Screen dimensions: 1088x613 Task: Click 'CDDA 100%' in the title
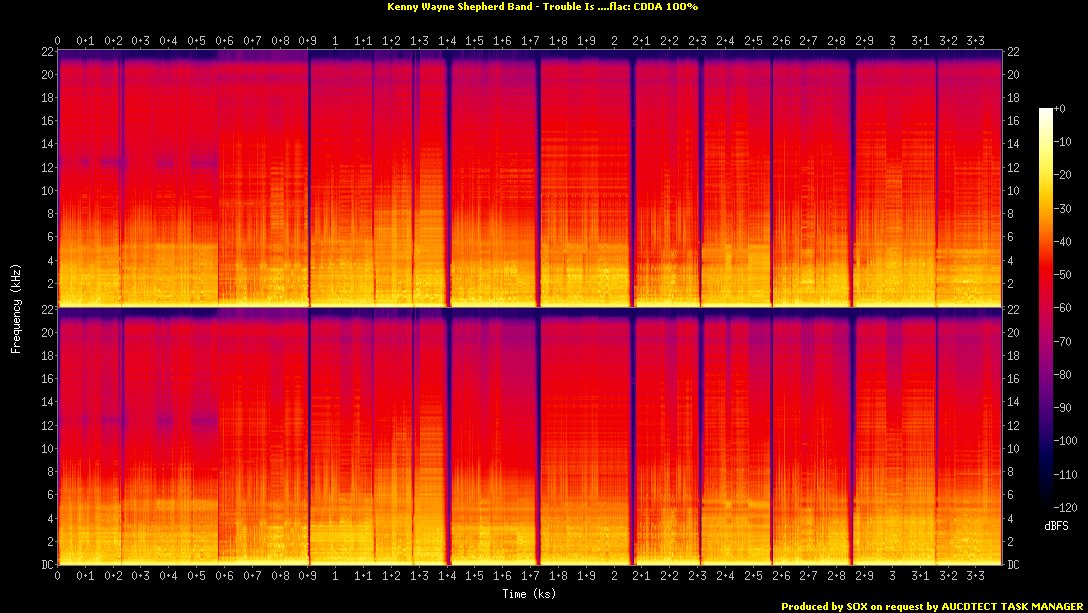(666, 7)
